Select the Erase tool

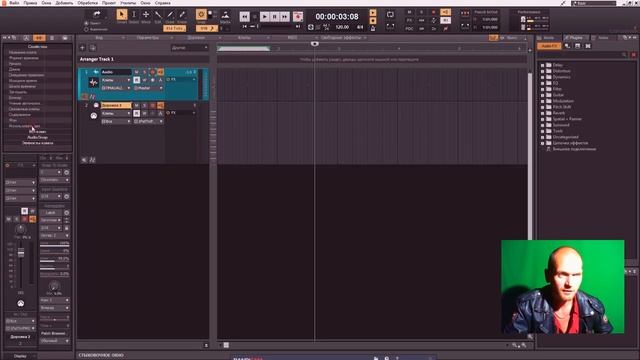(x=182, y=15)
